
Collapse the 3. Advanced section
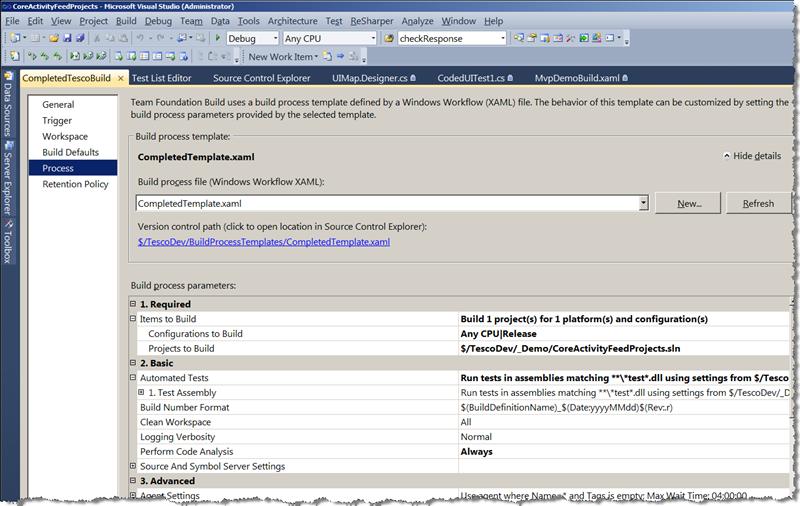[x=133, y=480]
